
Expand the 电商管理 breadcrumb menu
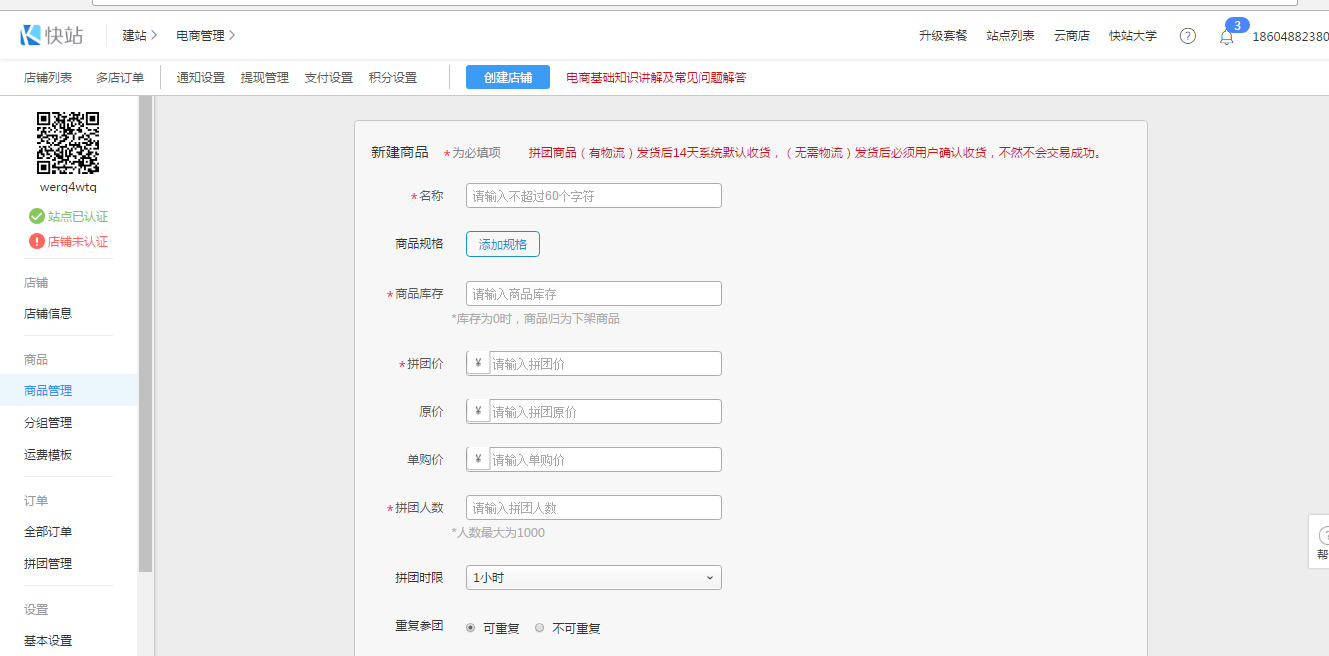(x=205, y=36)
